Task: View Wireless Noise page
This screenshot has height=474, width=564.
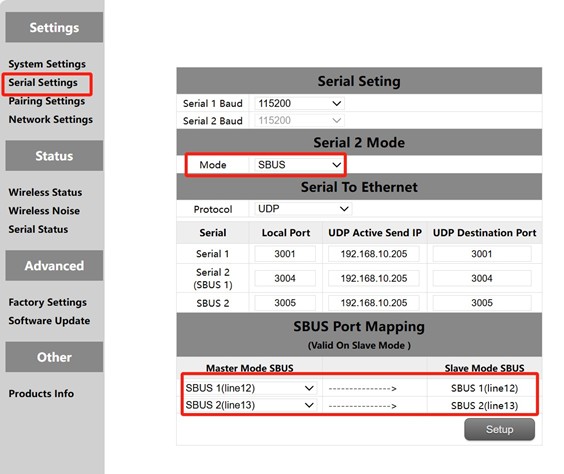Action: coord(44,211)
